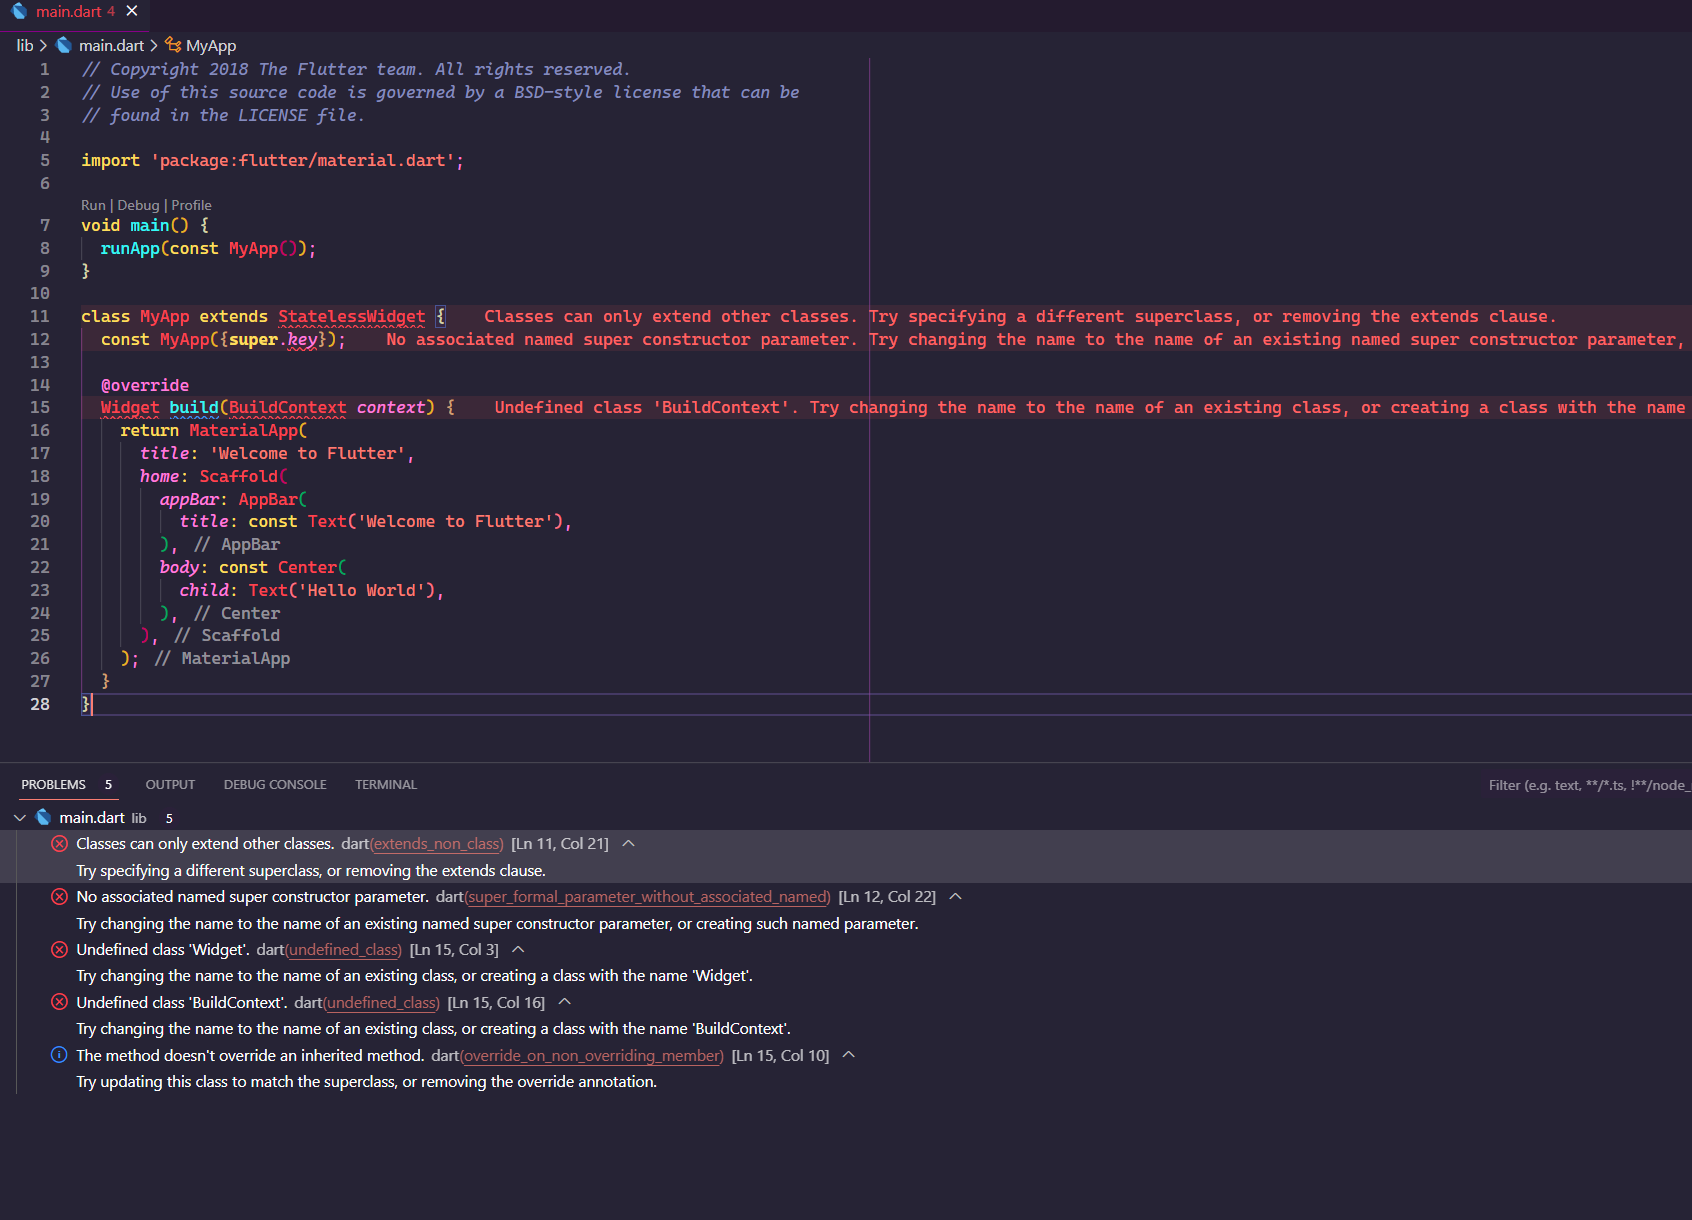Switch to the OUTPUT panel tab
This screenshot has width=1692, height=1220.
tap(170, 785)
